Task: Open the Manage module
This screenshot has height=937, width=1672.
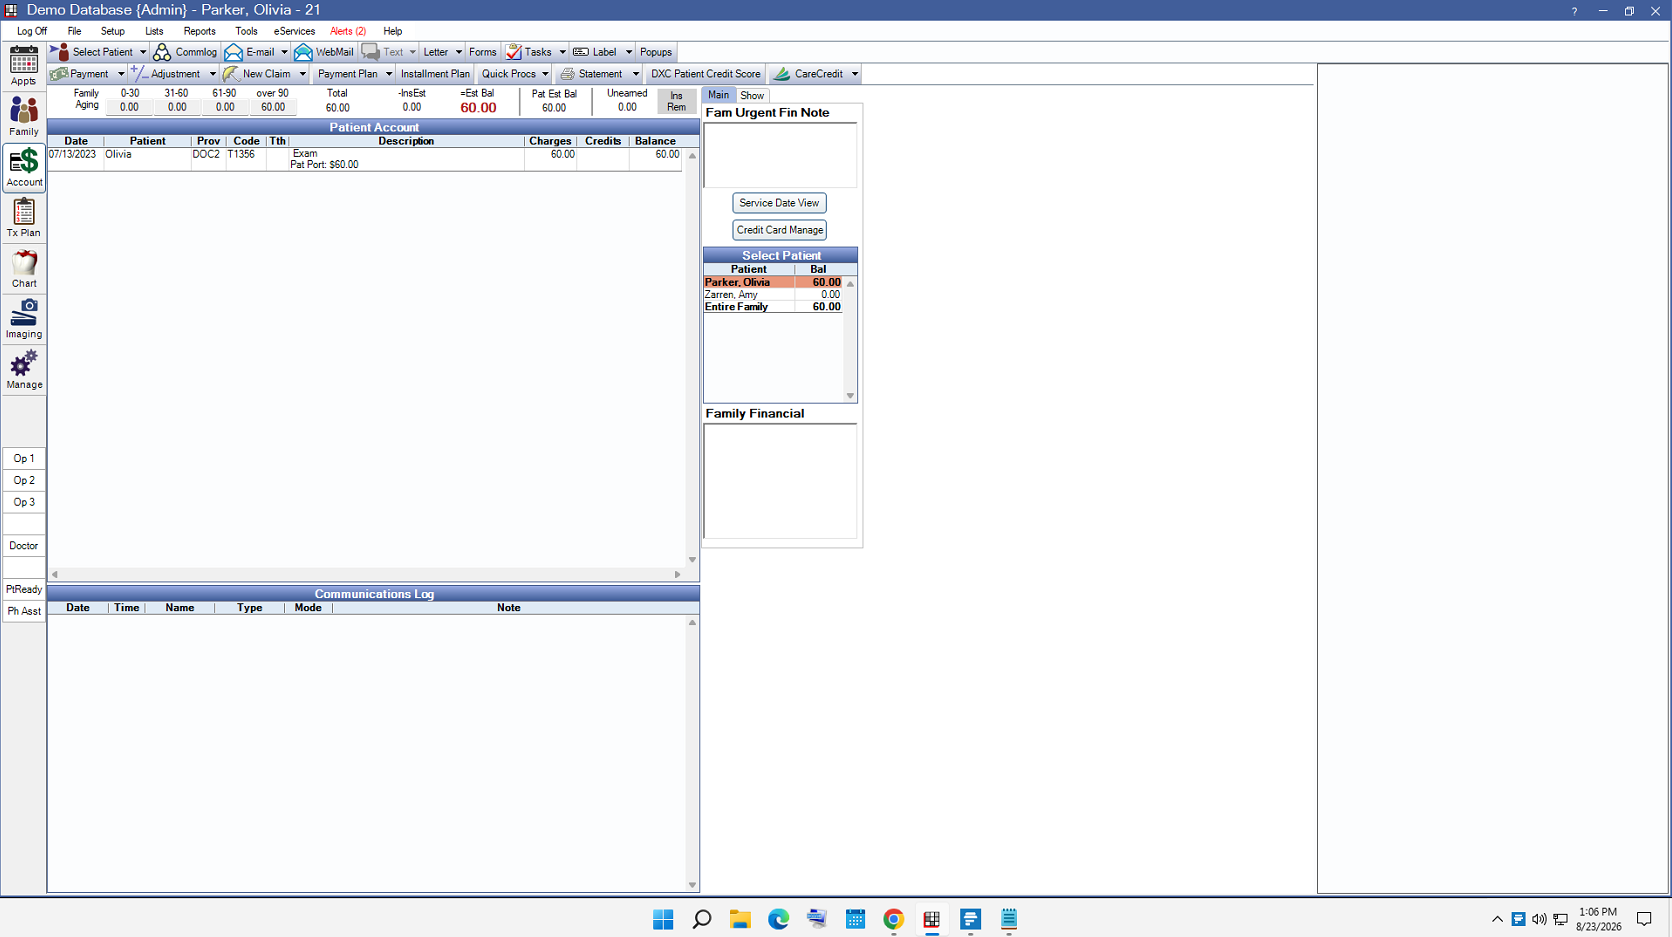Action: pos(23,370)
